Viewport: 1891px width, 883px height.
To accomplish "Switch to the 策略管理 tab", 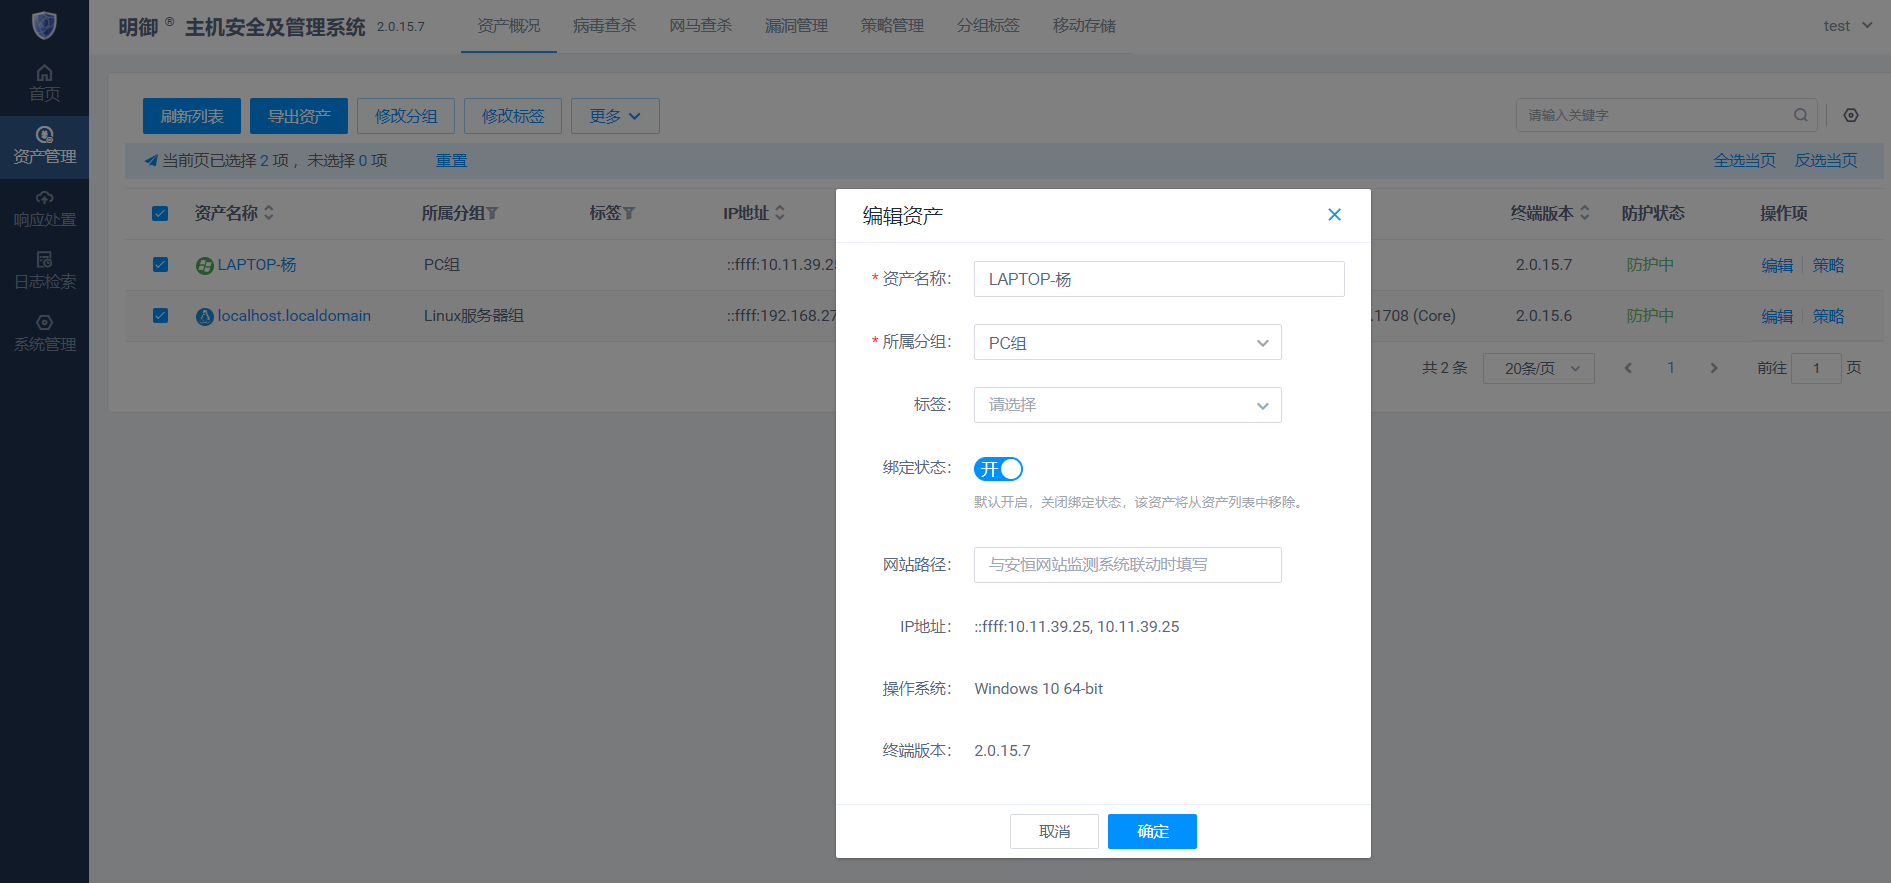I will click(892, 26).
